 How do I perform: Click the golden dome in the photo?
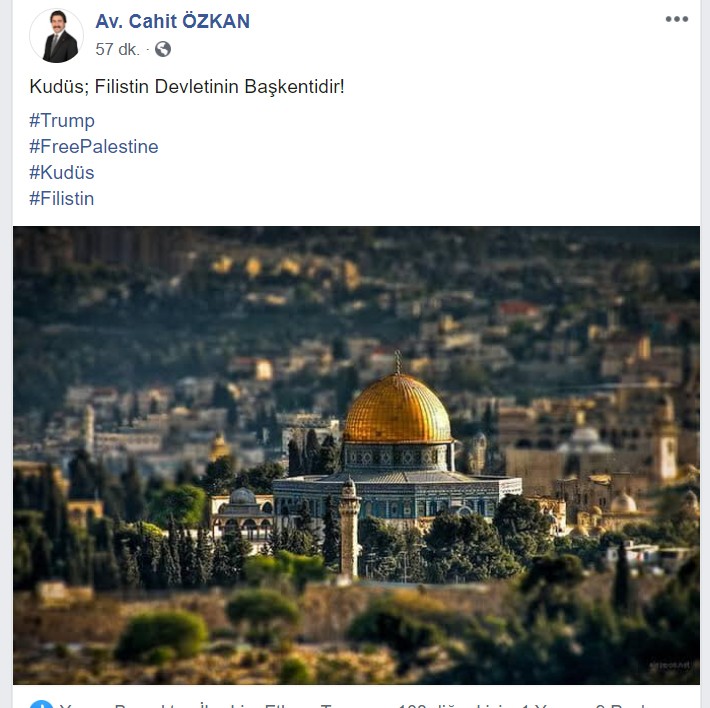[398, 409]
